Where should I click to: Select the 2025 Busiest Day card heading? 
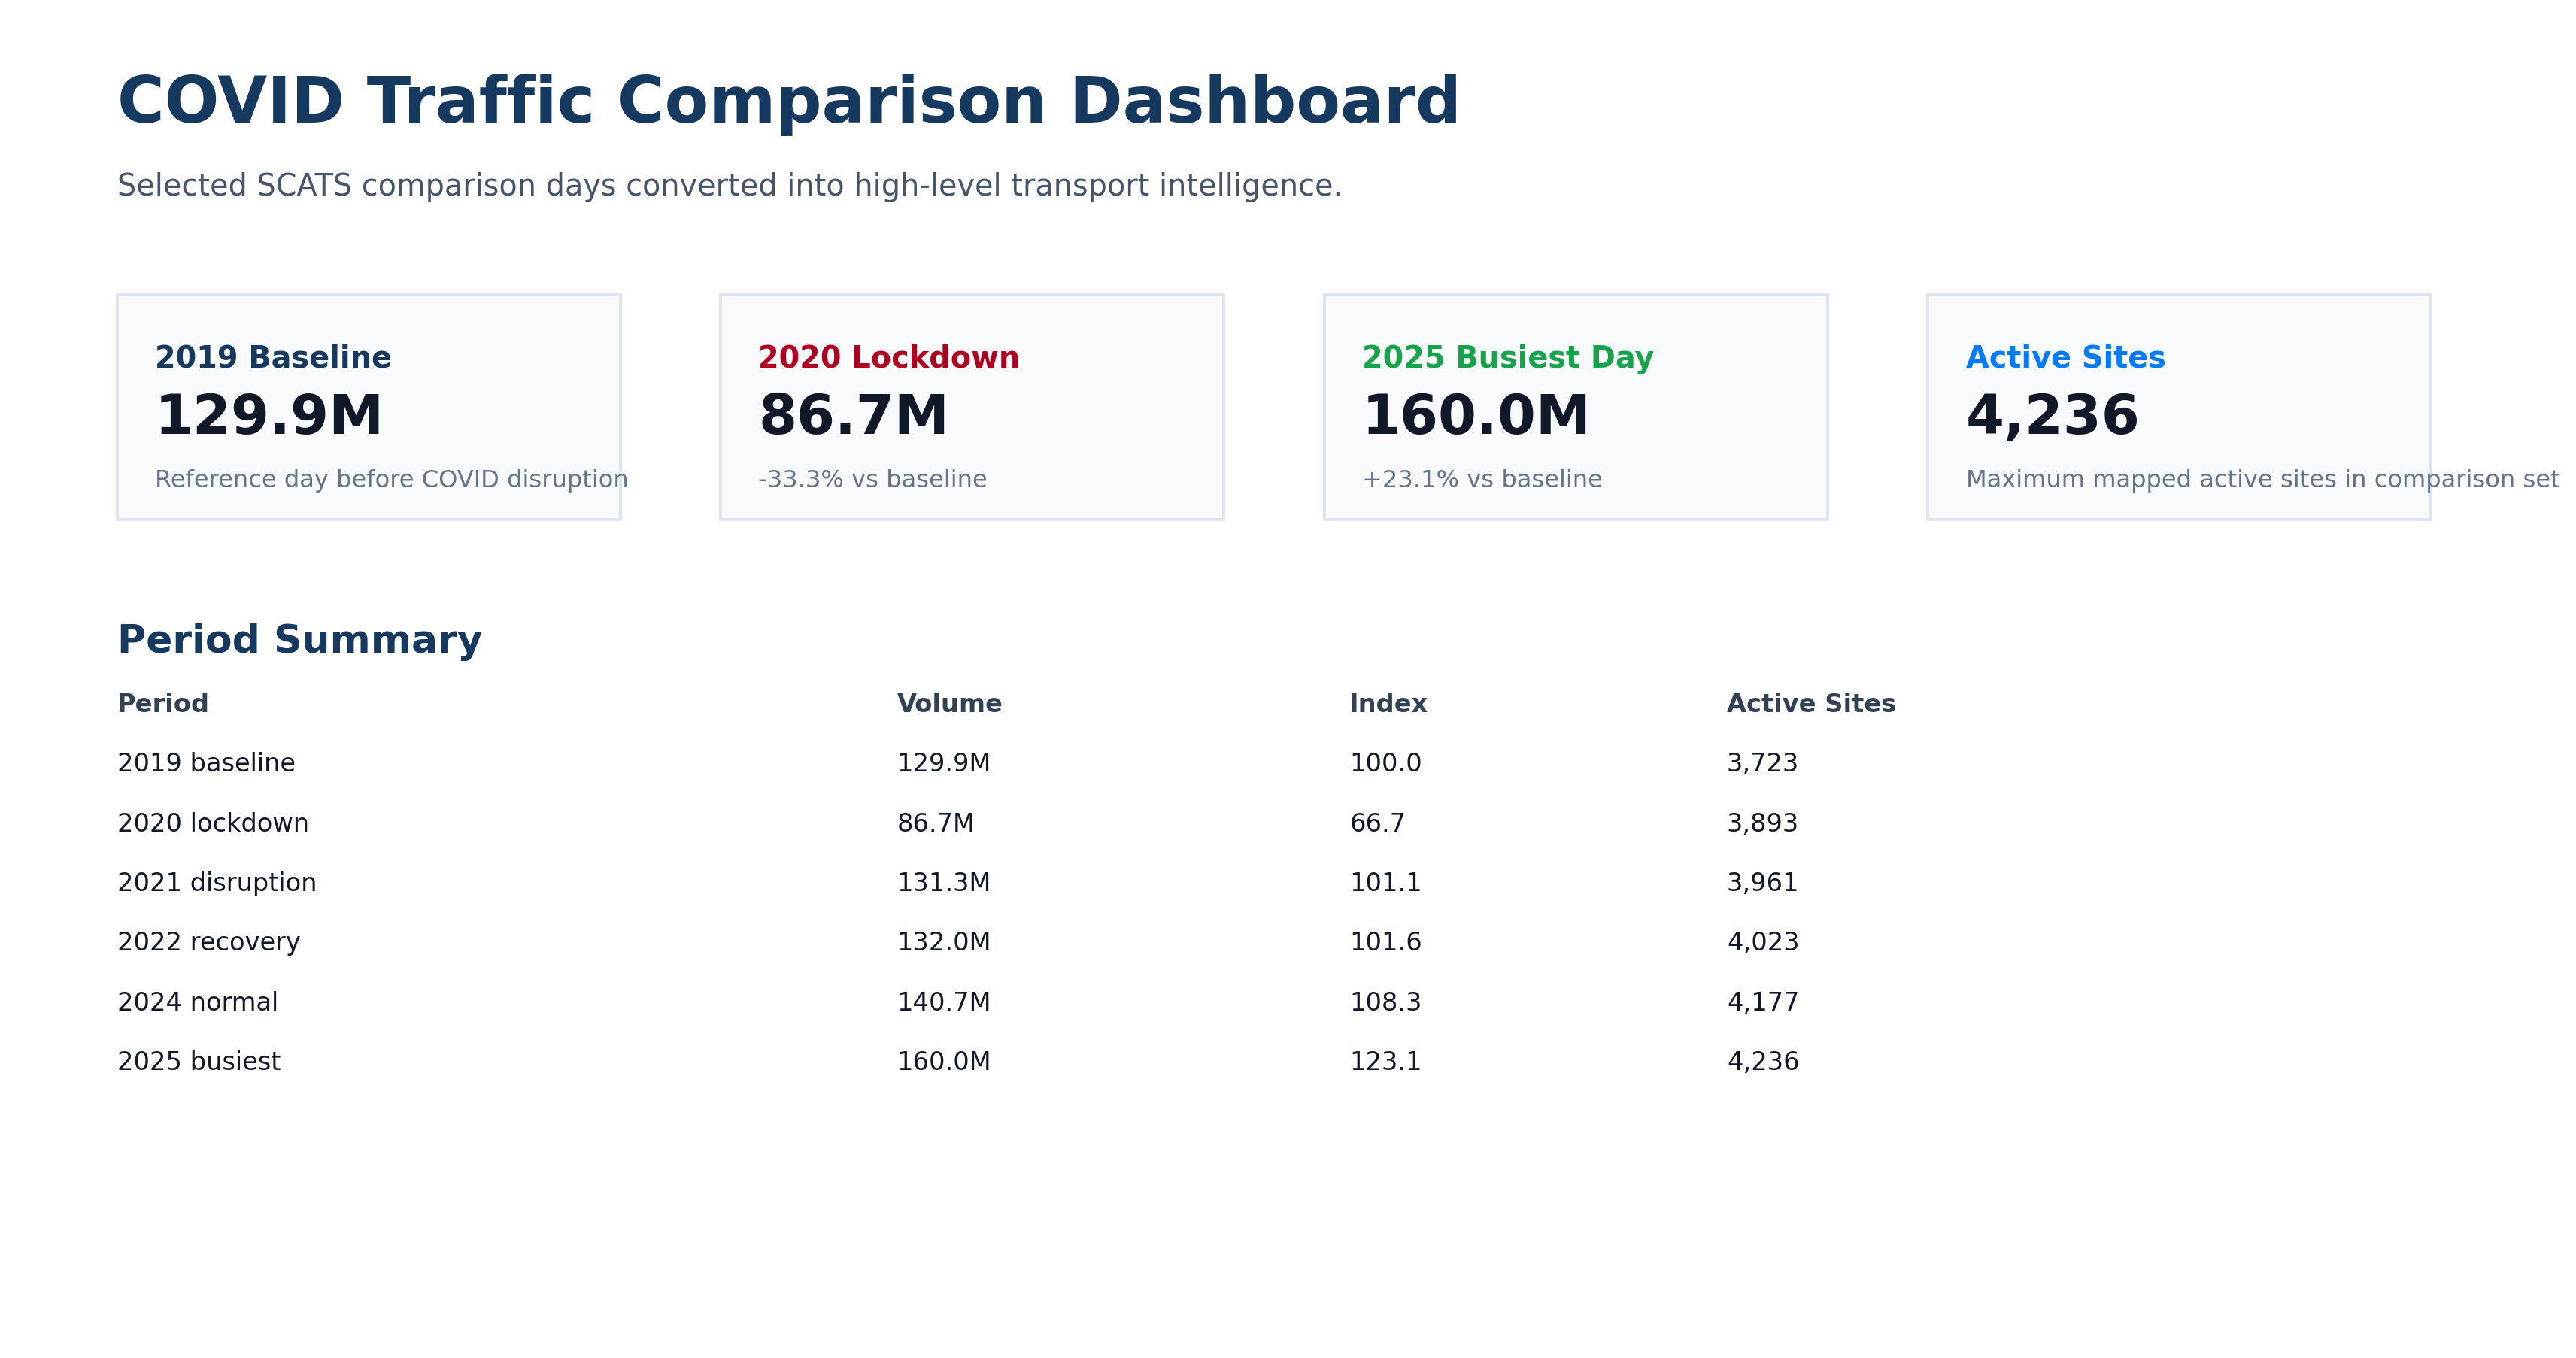[1507, 358]
